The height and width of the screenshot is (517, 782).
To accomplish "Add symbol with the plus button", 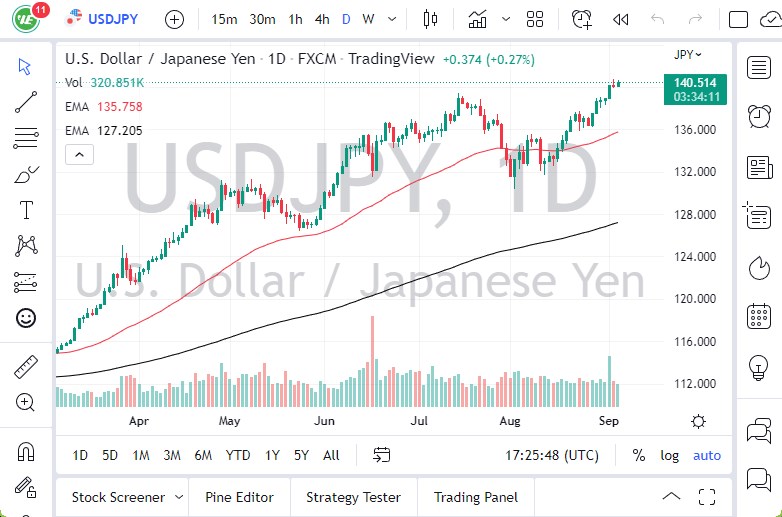I will [x=174, y=19].
